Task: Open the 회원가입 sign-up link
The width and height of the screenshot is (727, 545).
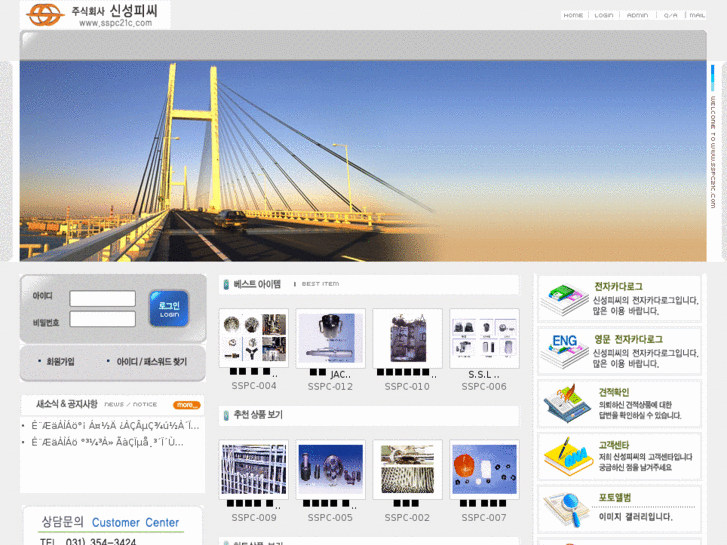Action: 60,361
